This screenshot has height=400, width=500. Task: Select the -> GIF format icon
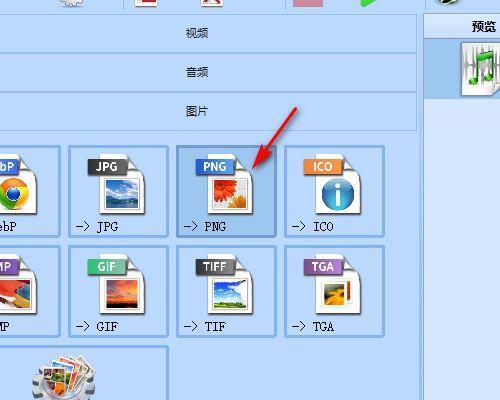[x=118, y=291]
